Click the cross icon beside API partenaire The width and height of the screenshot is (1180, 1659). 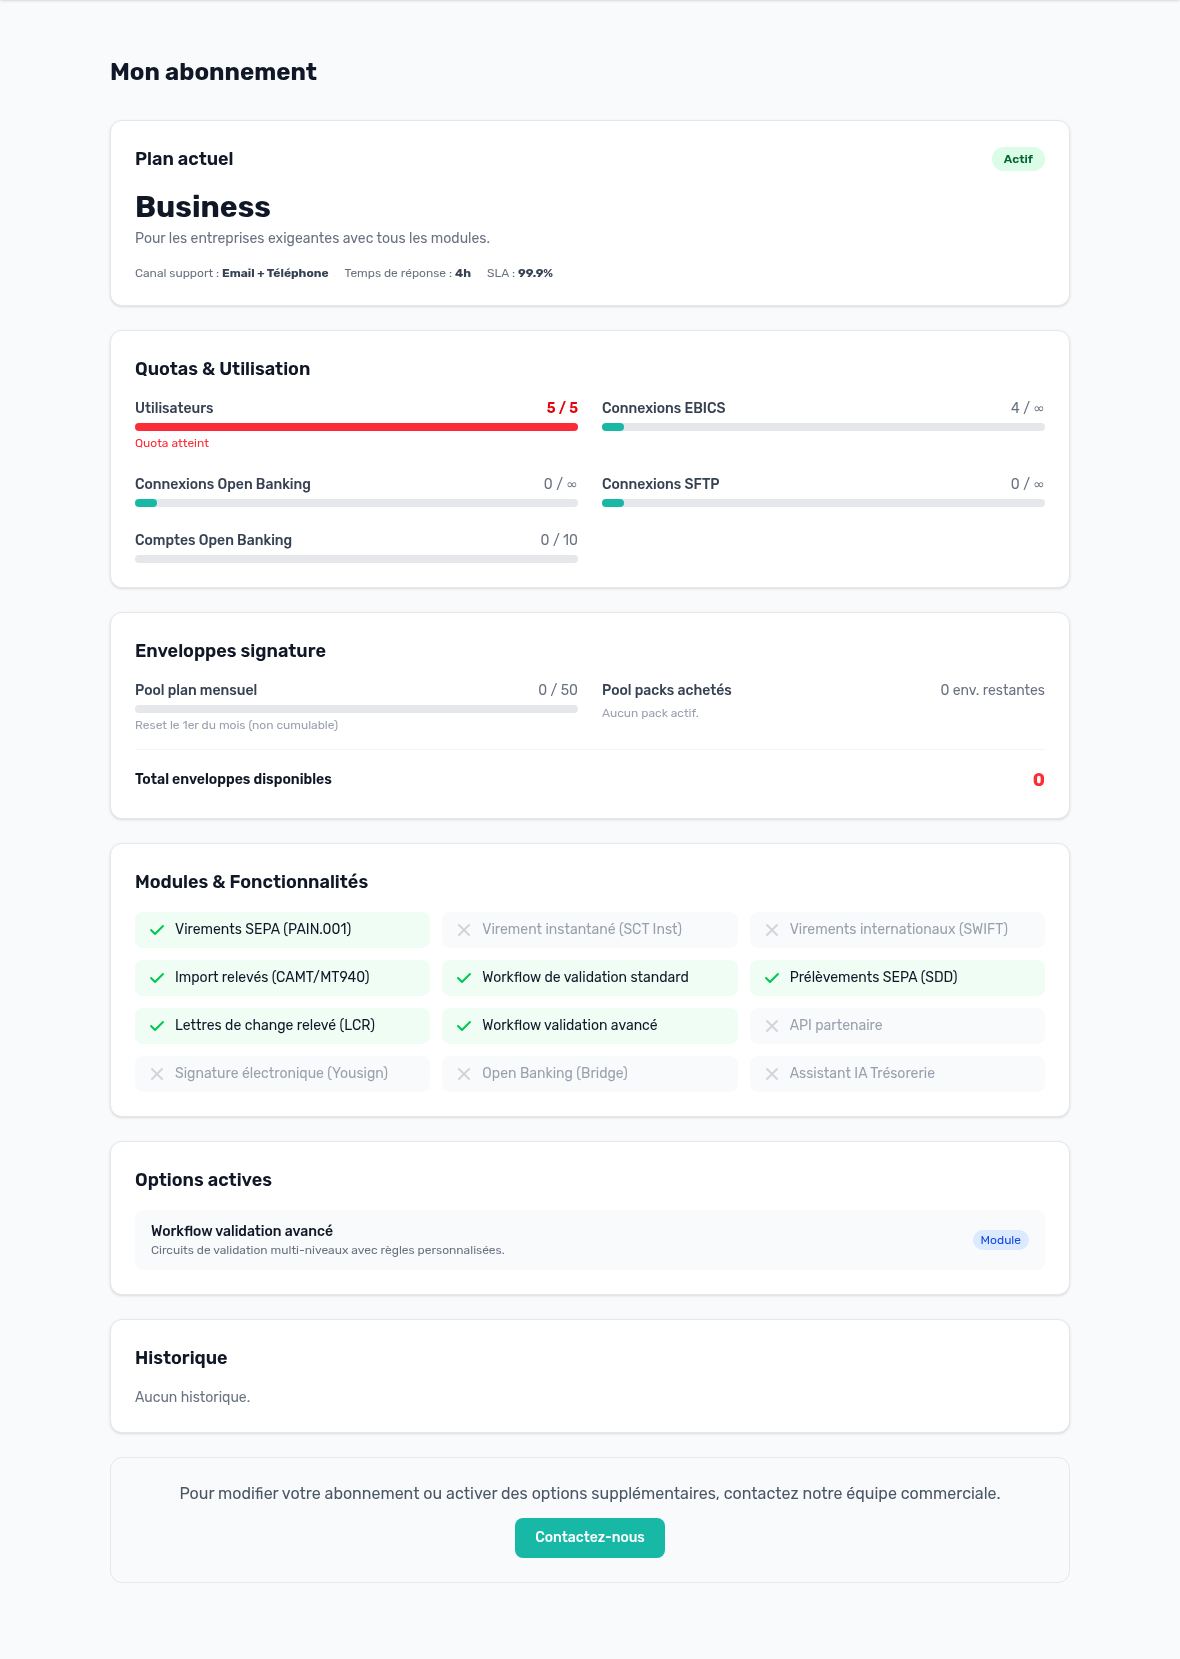(x=772, y=1026)
